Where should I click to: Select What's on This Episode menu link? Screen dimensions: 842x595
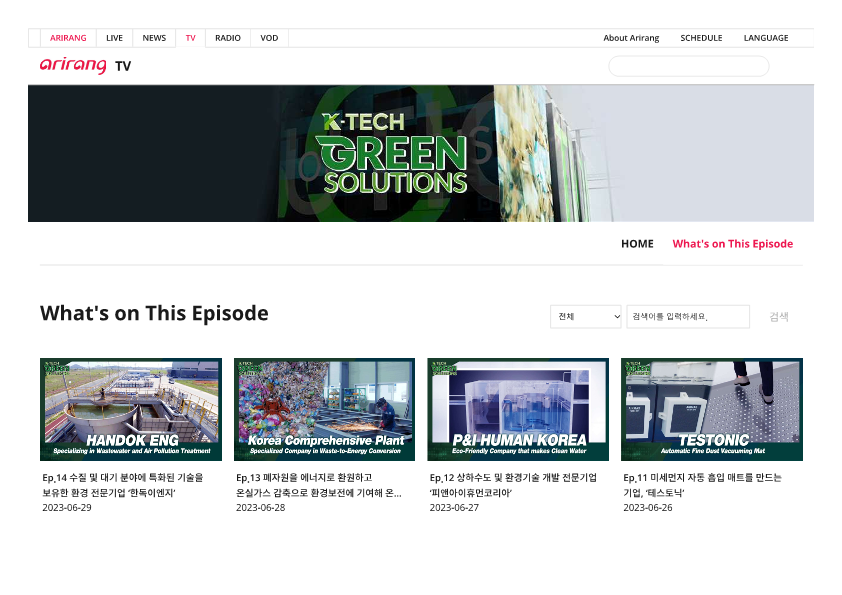732,244
